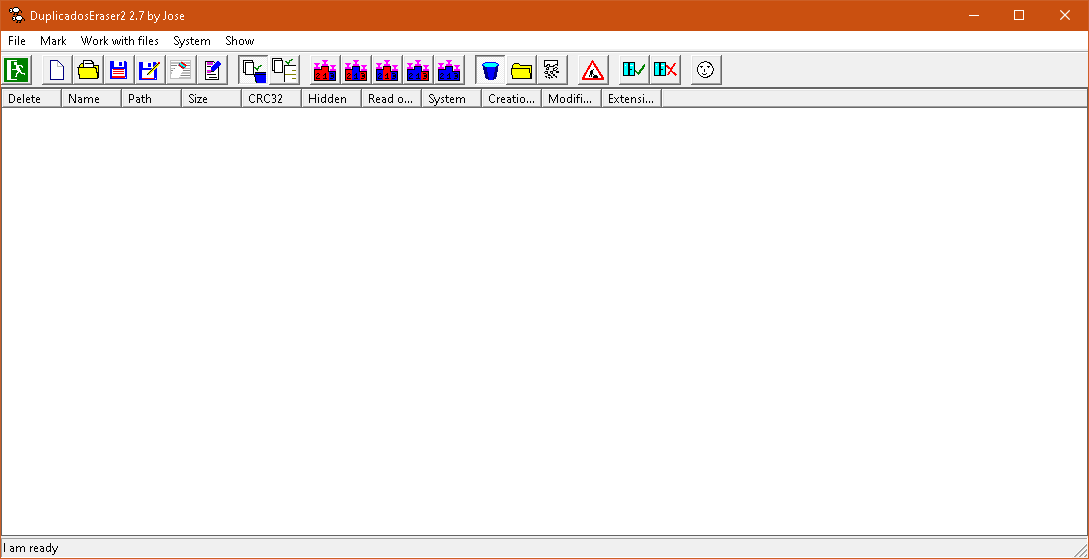Create a new blank list

click(57, 70)
